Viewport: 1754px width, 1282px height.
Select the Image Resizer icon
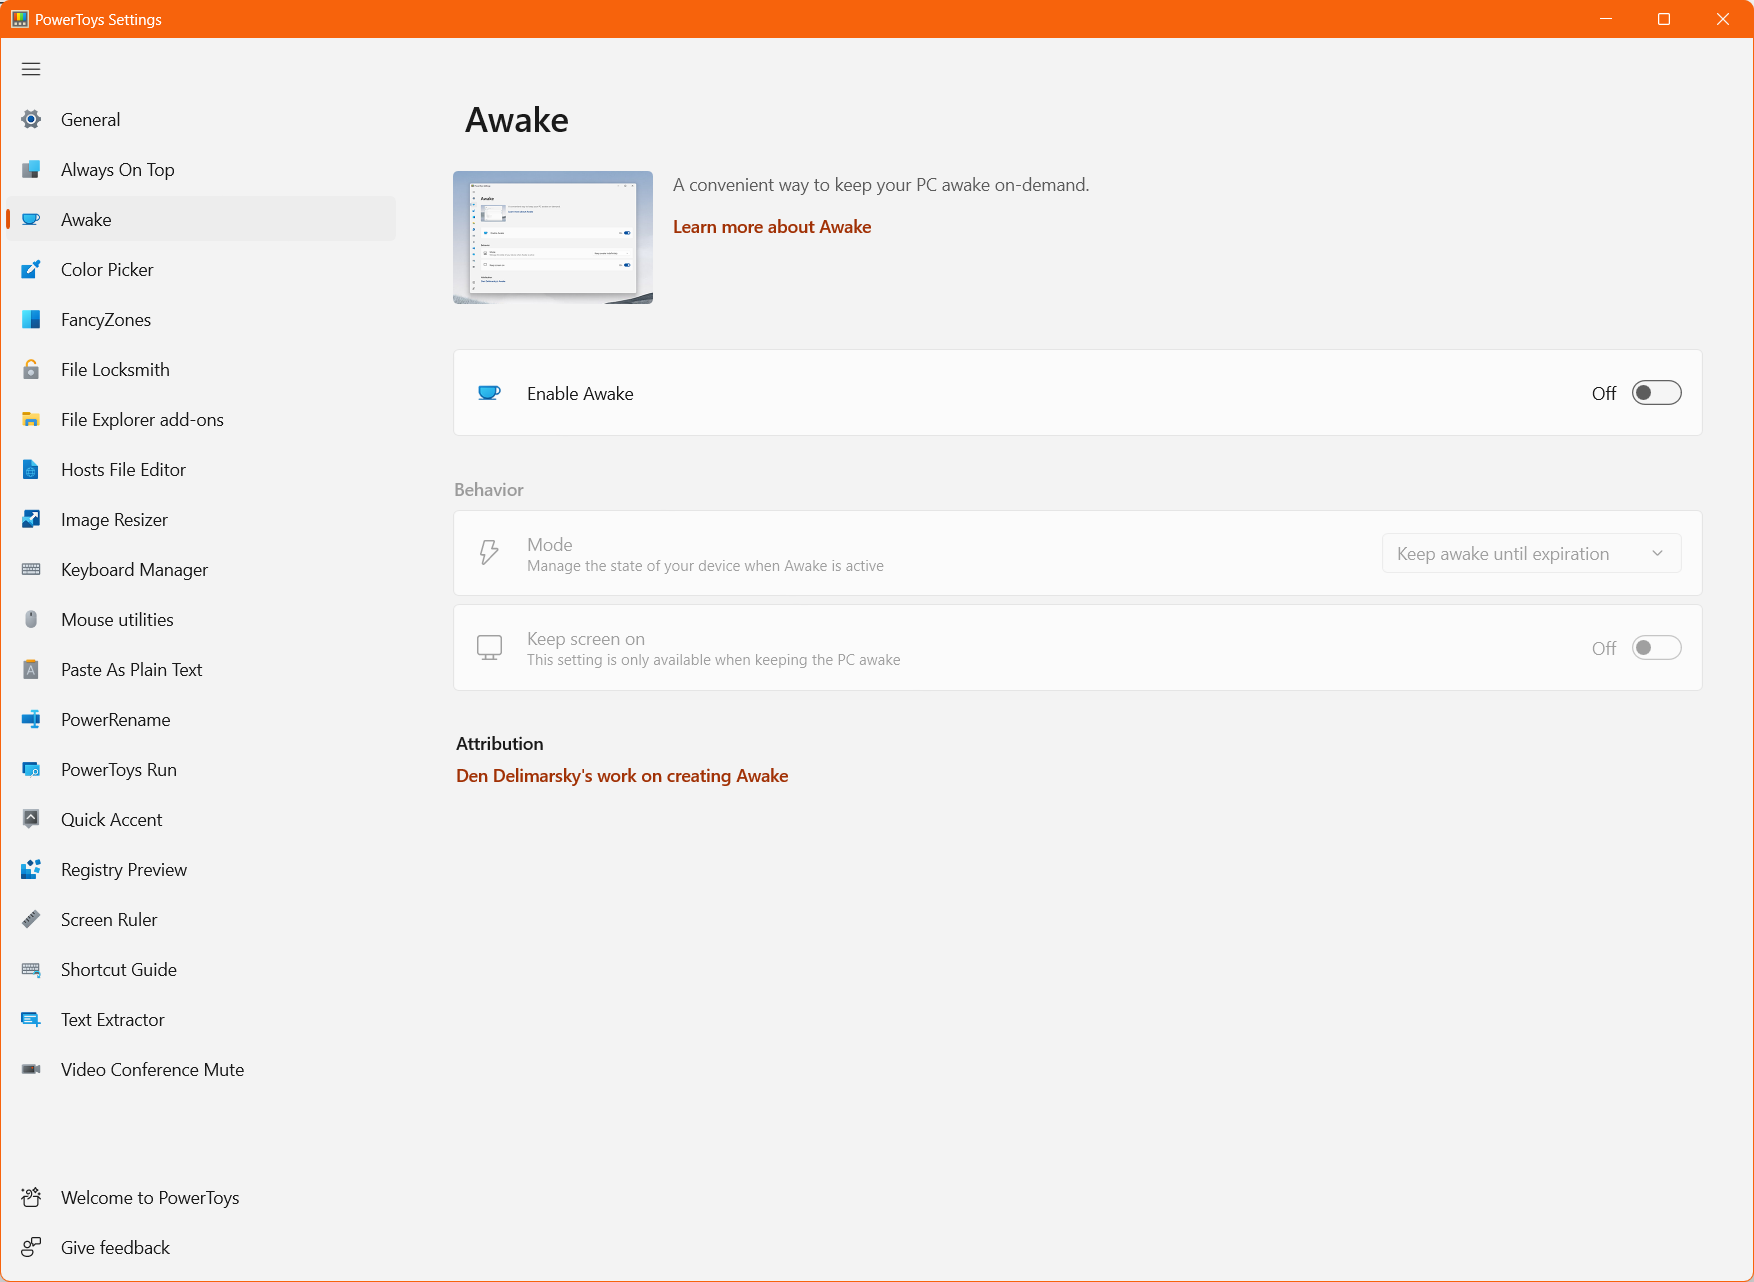pos(31,519)
